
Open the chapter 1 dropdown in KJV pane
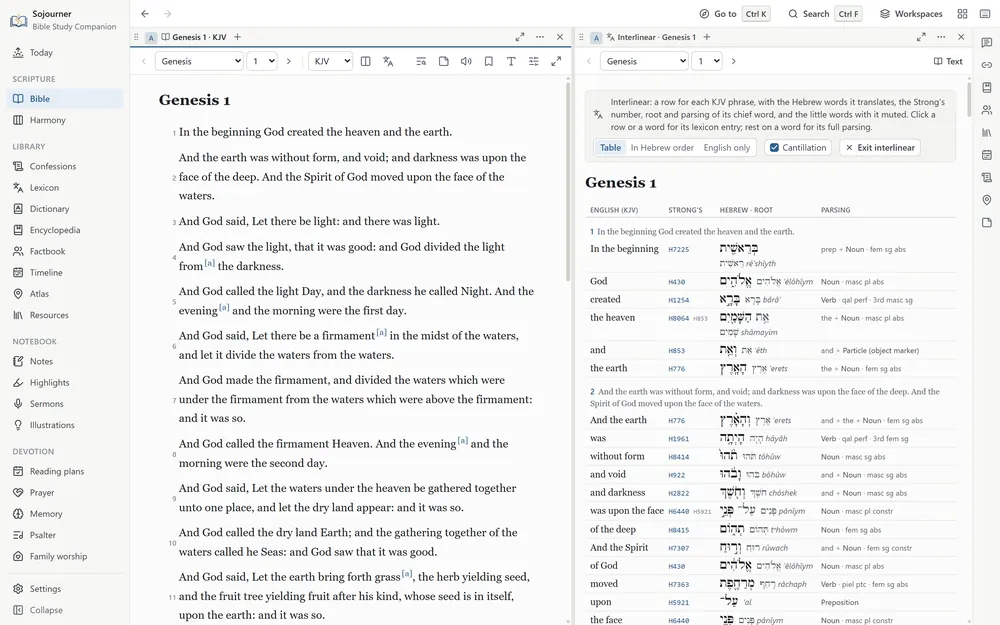(x=262, y=61)
